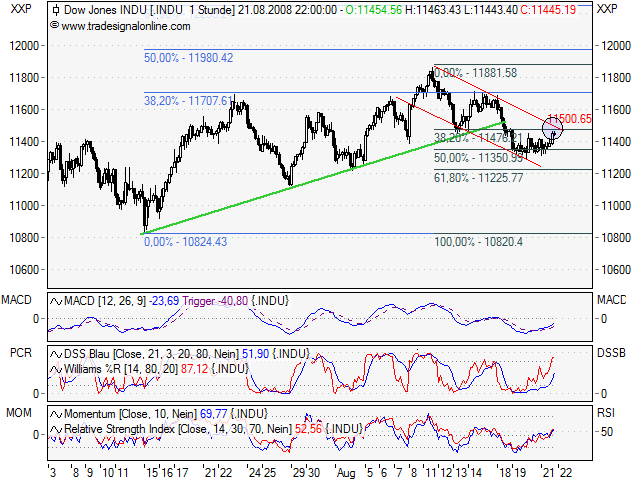
Task: Click the blue circle marker near 11500.65
Action: click(552, 128)
